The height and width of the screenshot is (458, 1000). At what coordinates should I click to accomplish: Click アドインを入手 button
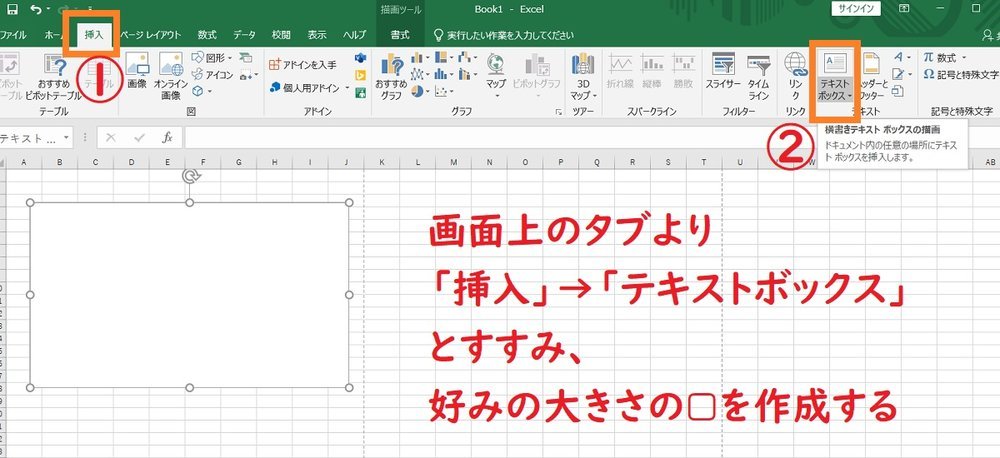[303, 64]
